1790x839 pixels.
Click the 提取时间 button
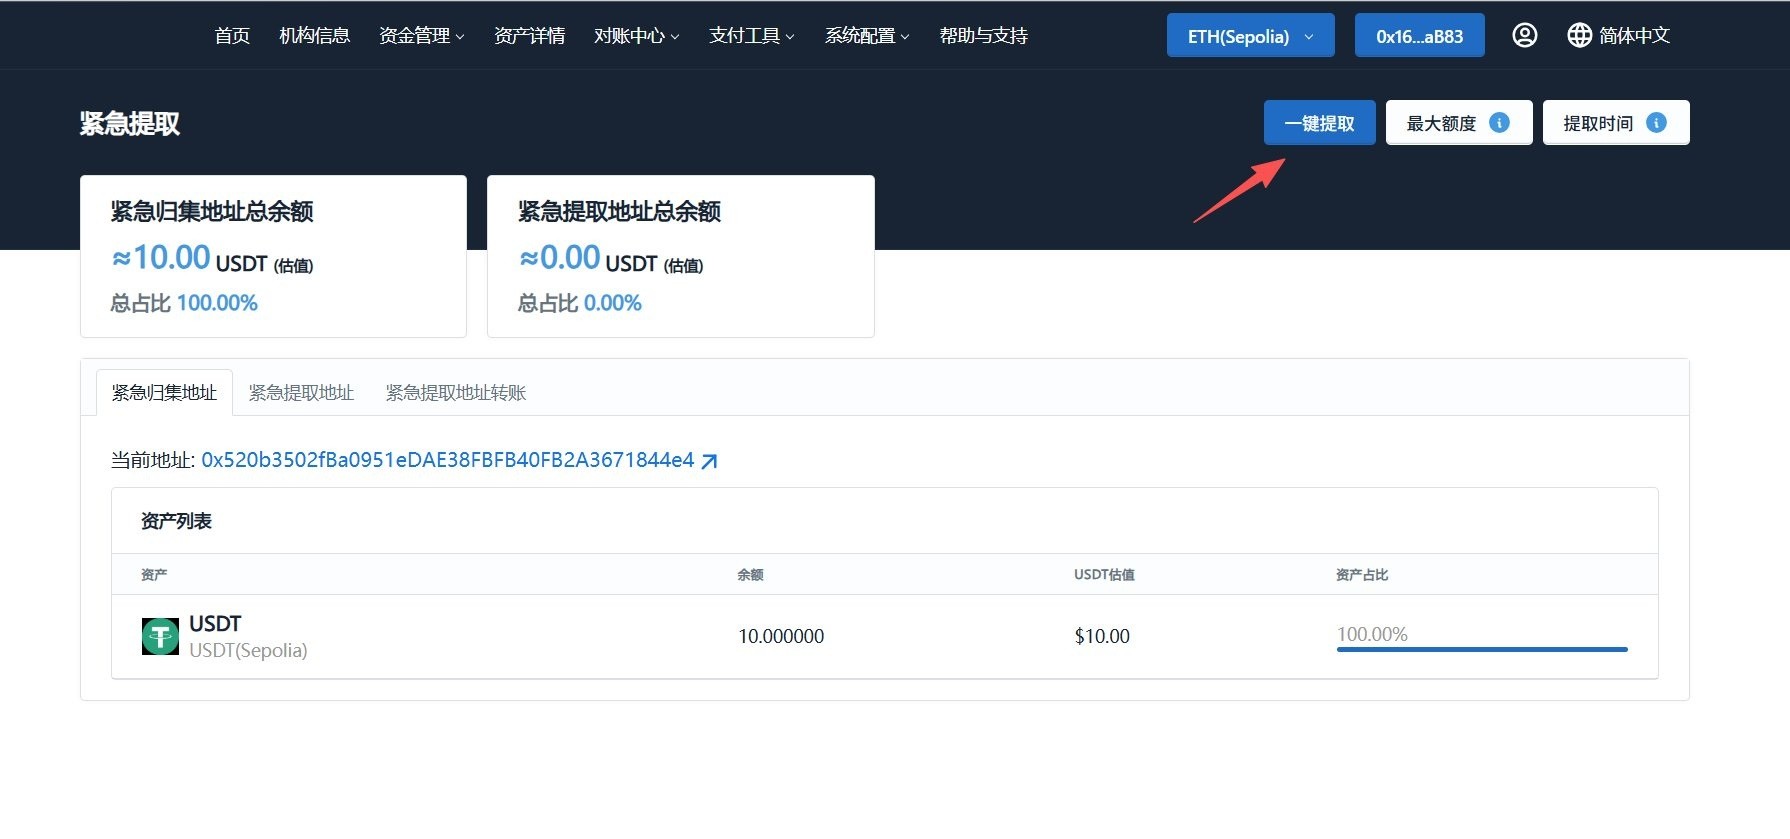(x=1616, y=123)
